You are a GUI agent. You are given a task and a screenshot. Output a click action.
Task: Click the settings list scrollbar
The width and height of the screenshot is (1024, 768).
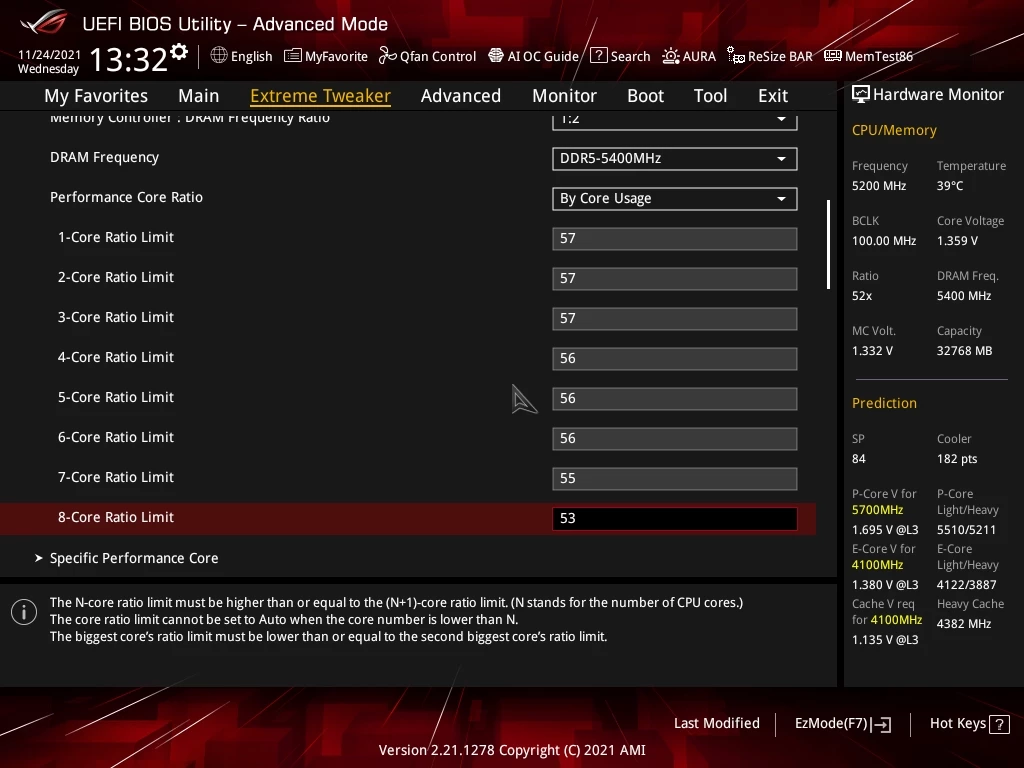[828, 244]
